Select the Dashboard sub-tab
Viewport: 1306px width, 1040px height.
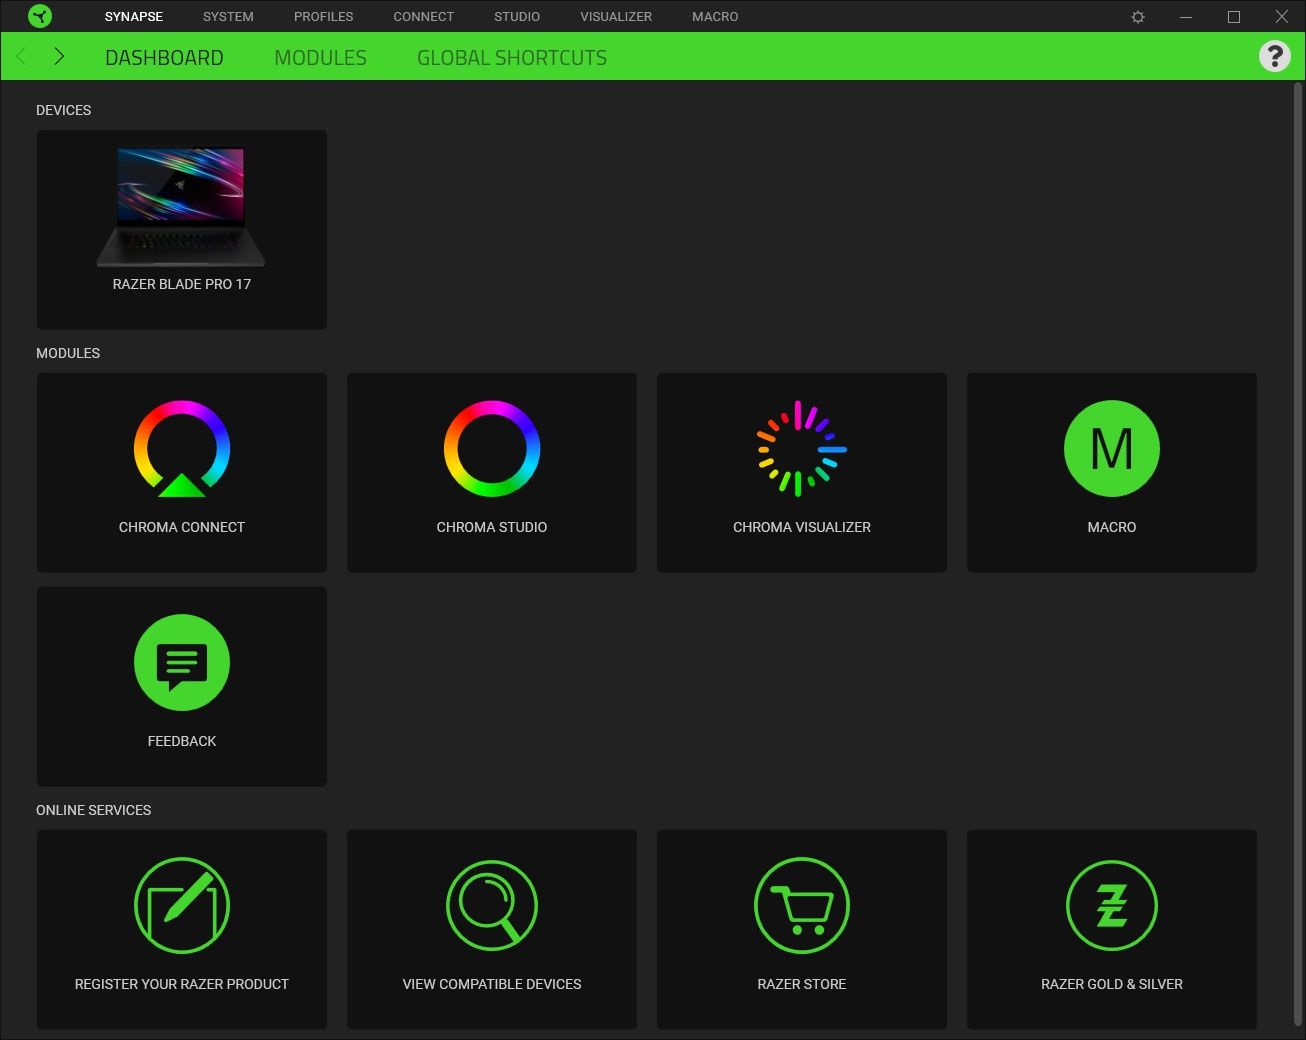[164, 58]
